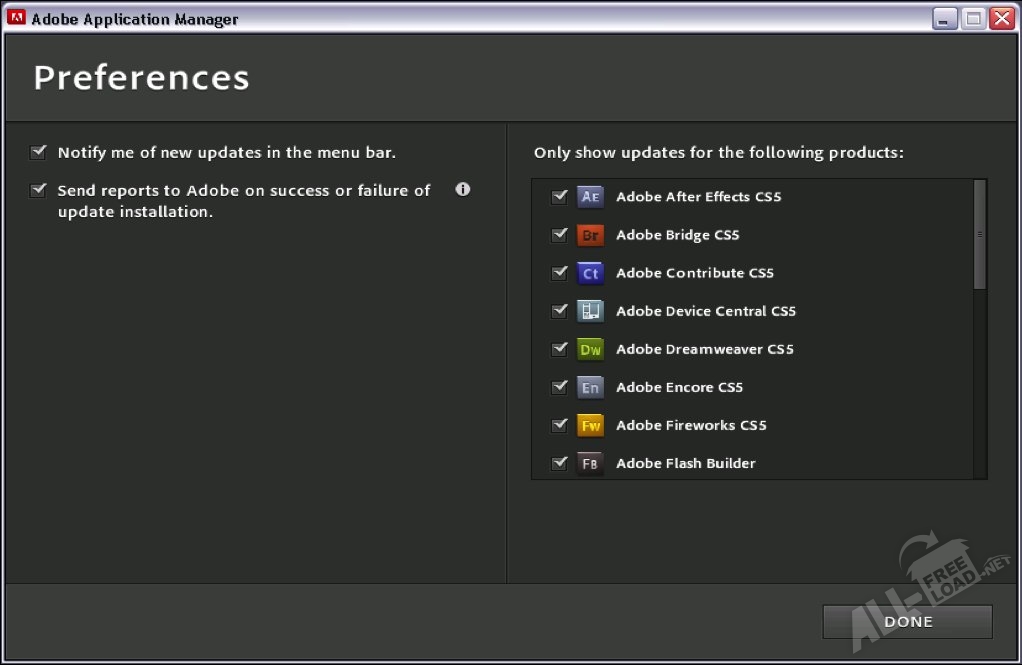This screenshot has width=1022, height=665.
Task: Click the Adobe Dreamweaver CS5 icon
Action: pyautogui.click(x=590, y=349)
